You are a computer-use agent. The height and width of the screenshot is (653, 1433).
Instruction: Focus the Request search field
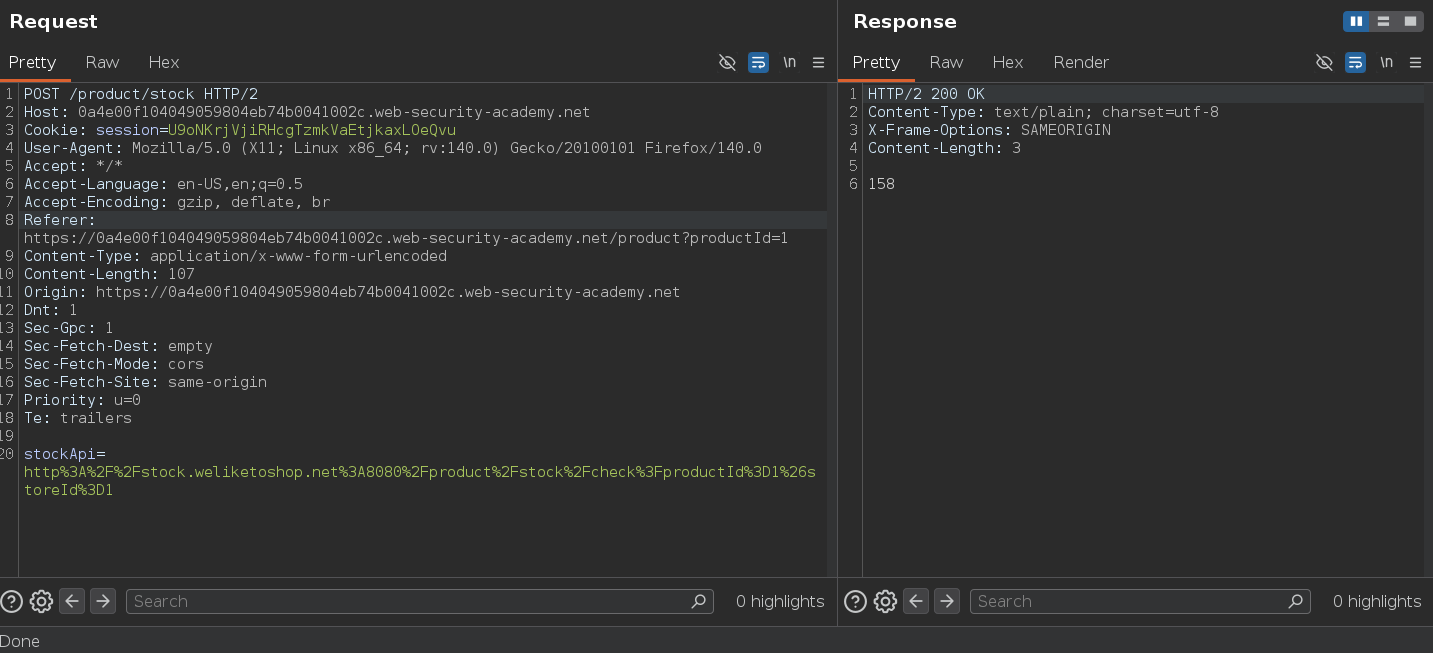(x=420, y=601)
